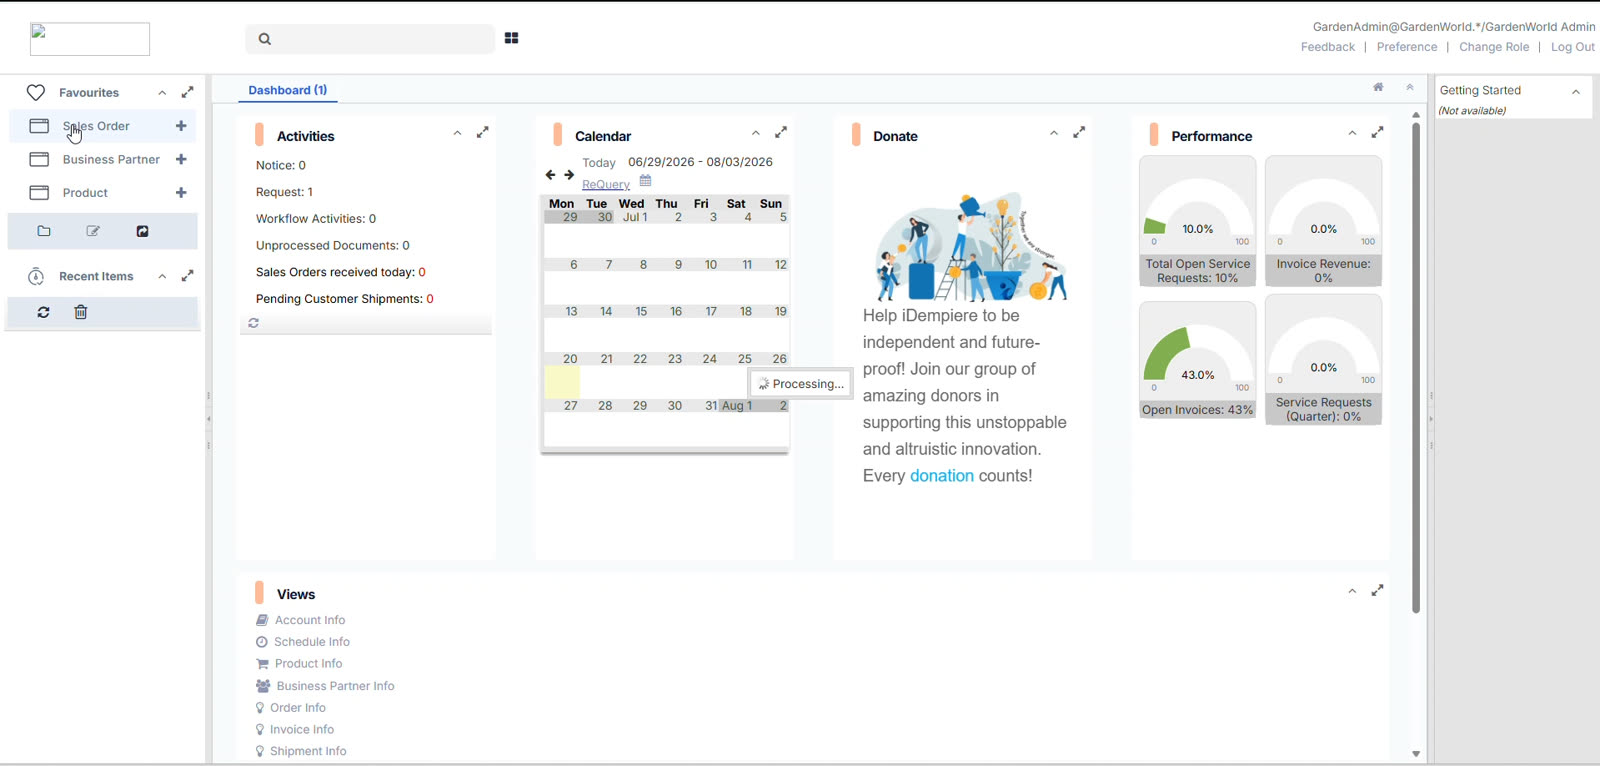Image resolution: width=1600 pixels, height=766 pixels.
Task: Click the share arrow icon under Favourites
Action: point(142,231)
